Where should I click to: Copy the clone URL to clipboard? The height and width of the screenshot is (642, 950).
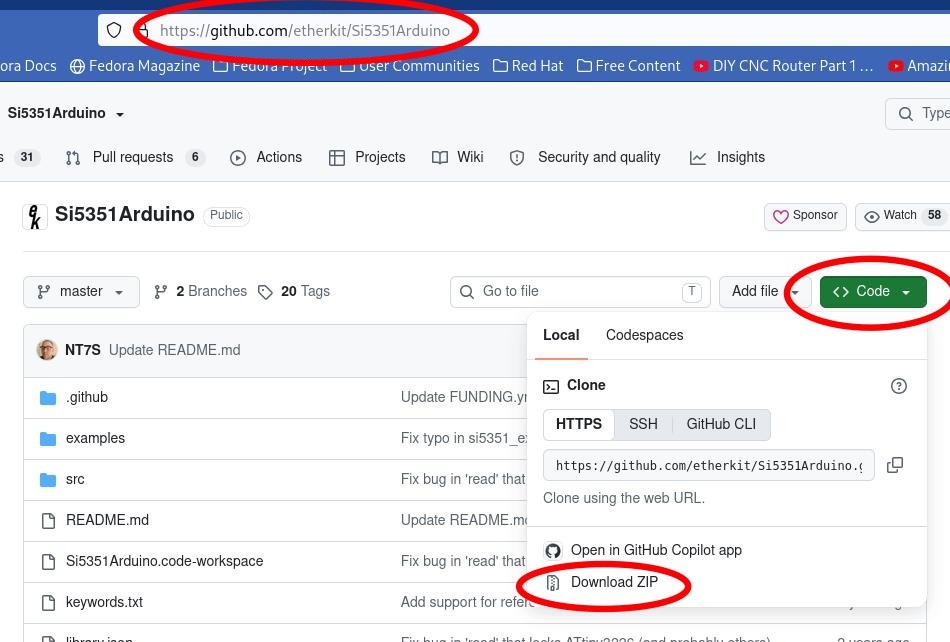coord(895,465)
